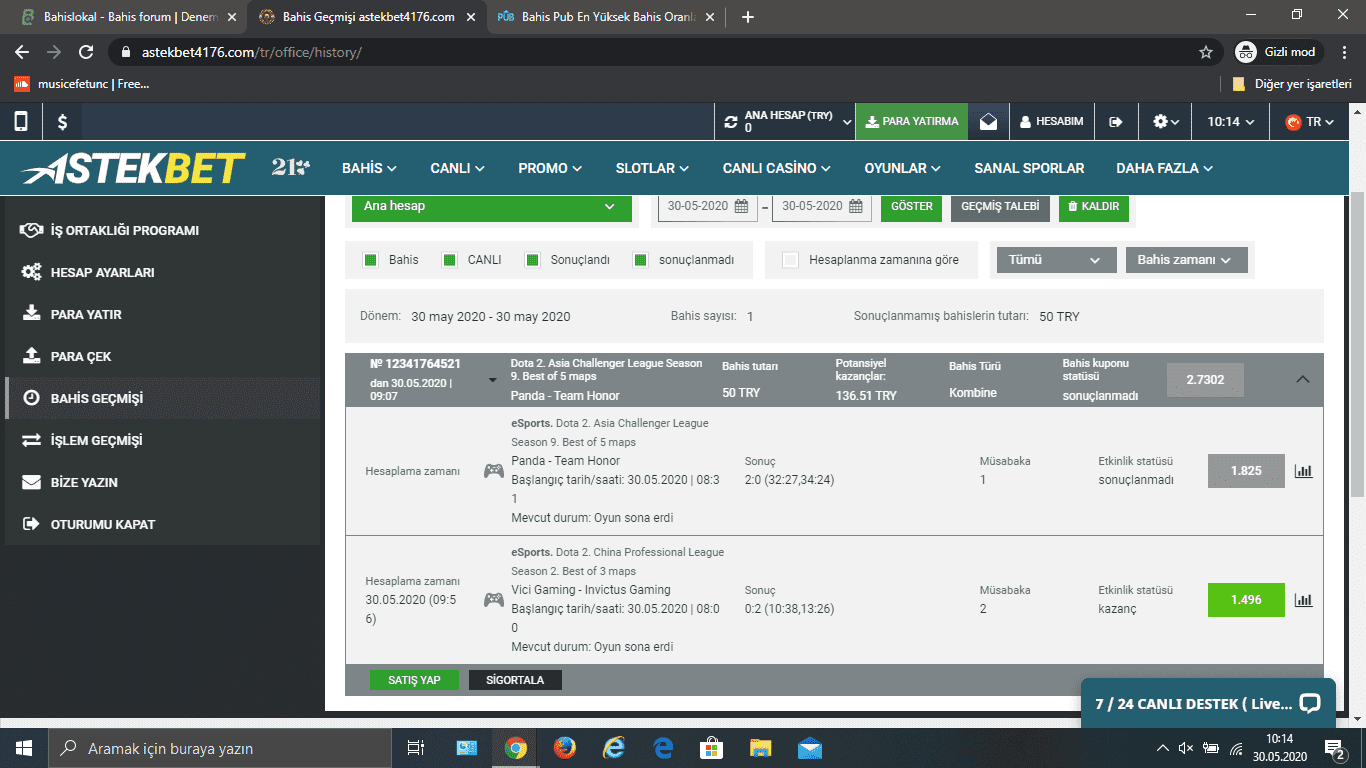The width and height of the screenshot is (1366, 768).
Task: Open the 21+ age badge
Action: (x=290, y=168)
